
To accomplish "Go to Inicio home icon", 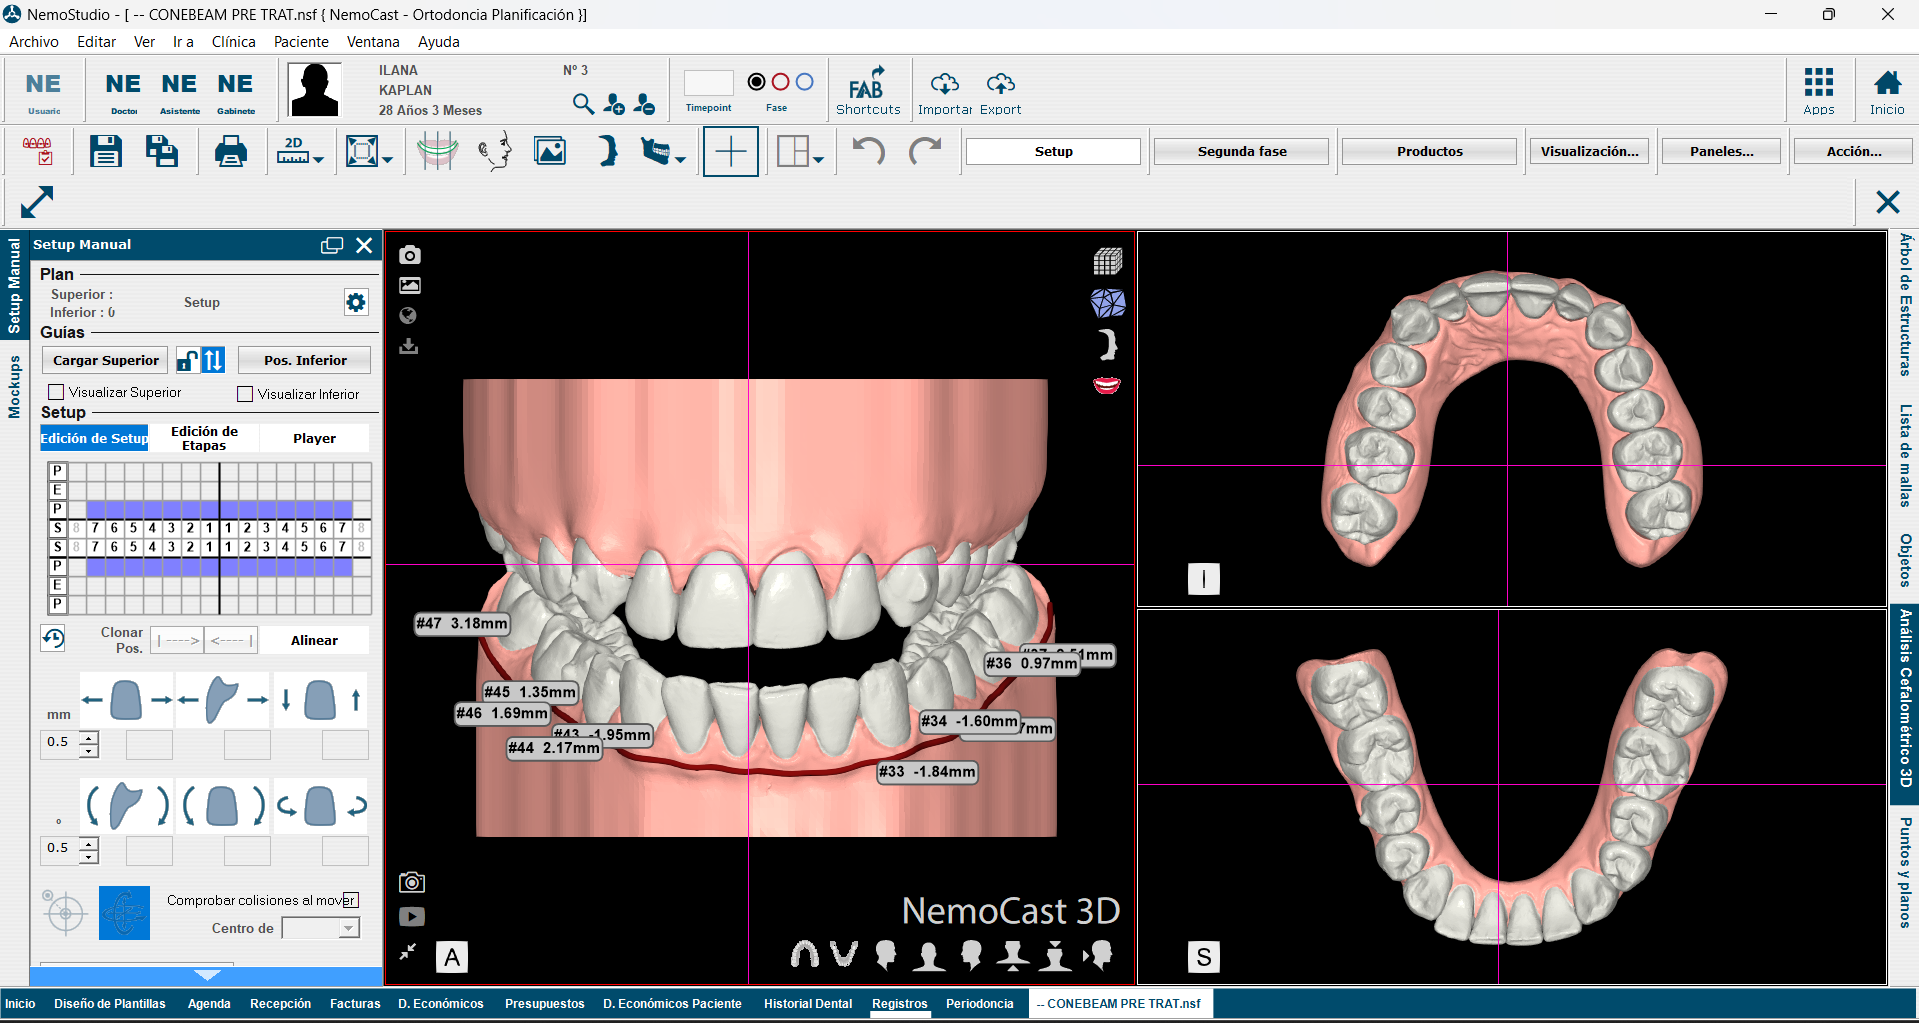I will [x=1887, y=91].
